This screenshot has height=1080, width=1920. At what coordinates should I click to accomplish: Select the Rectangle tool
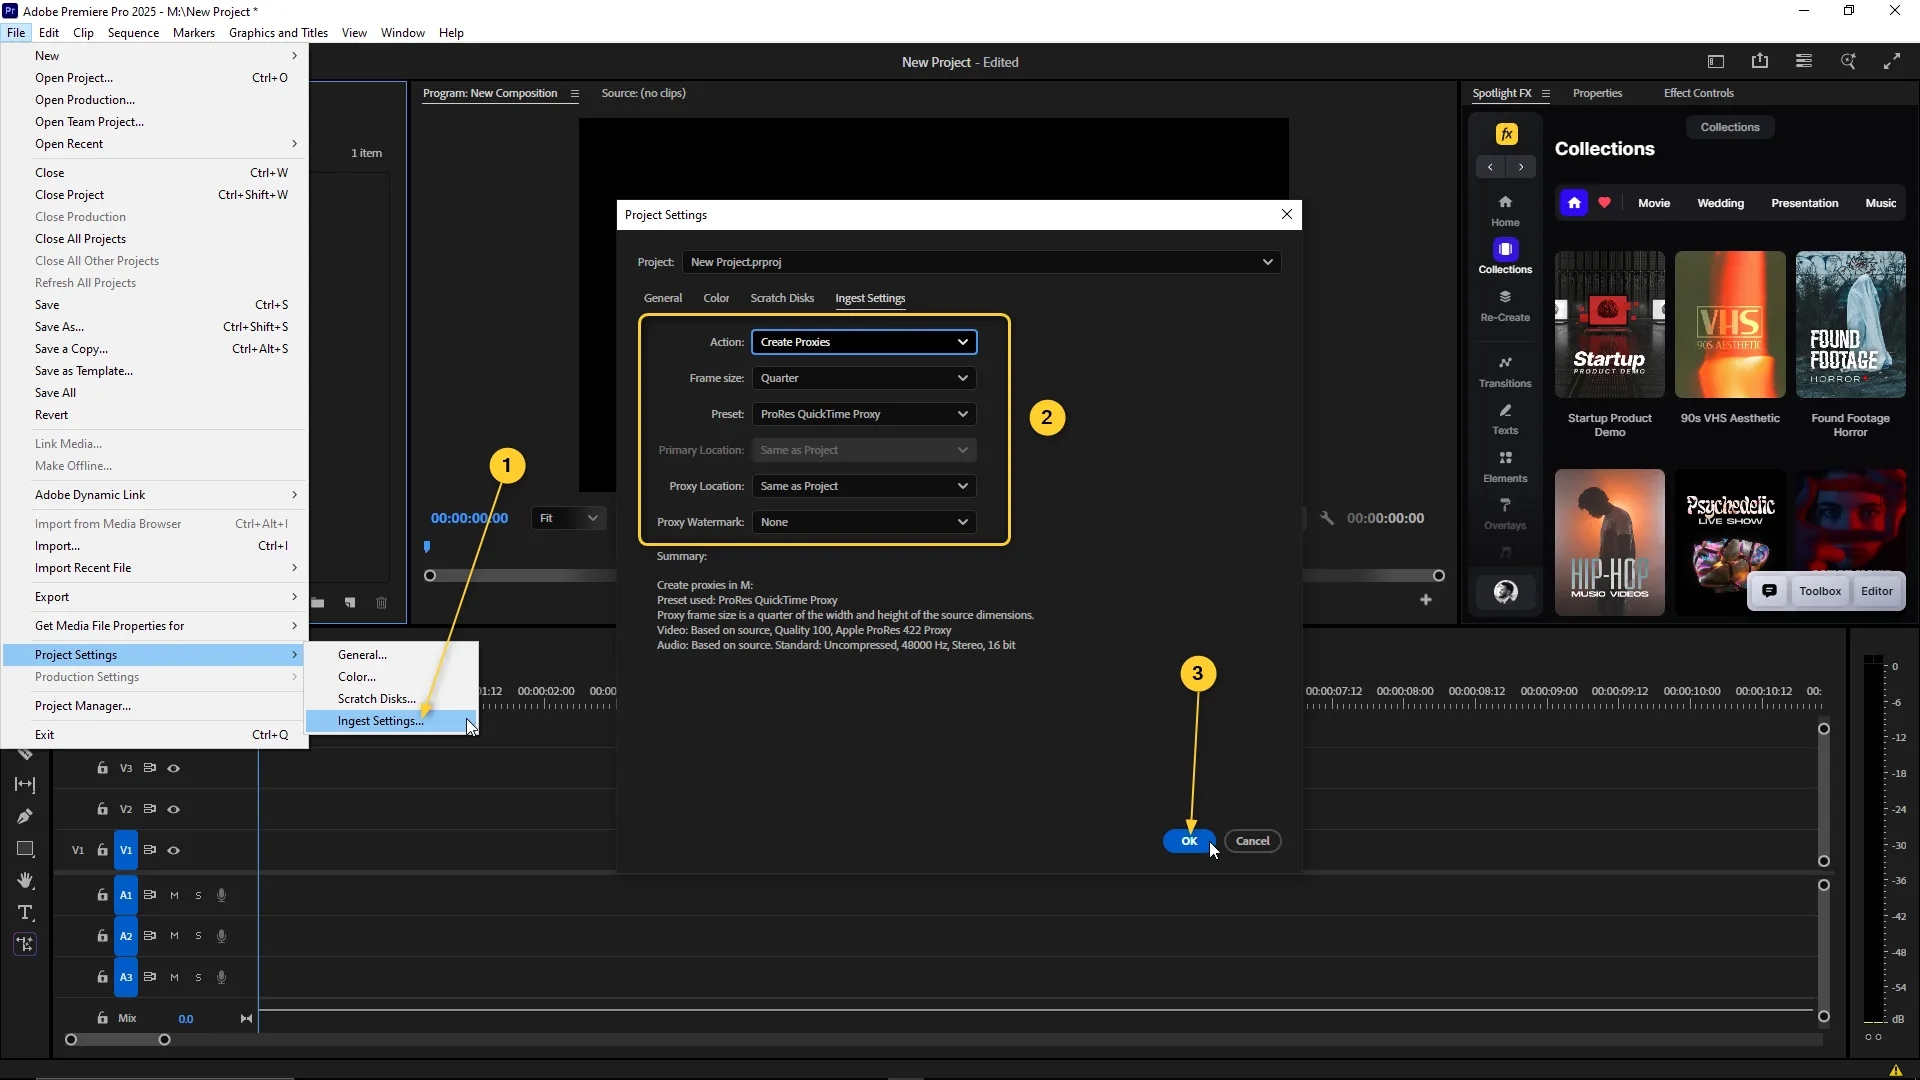coord(25,849)
